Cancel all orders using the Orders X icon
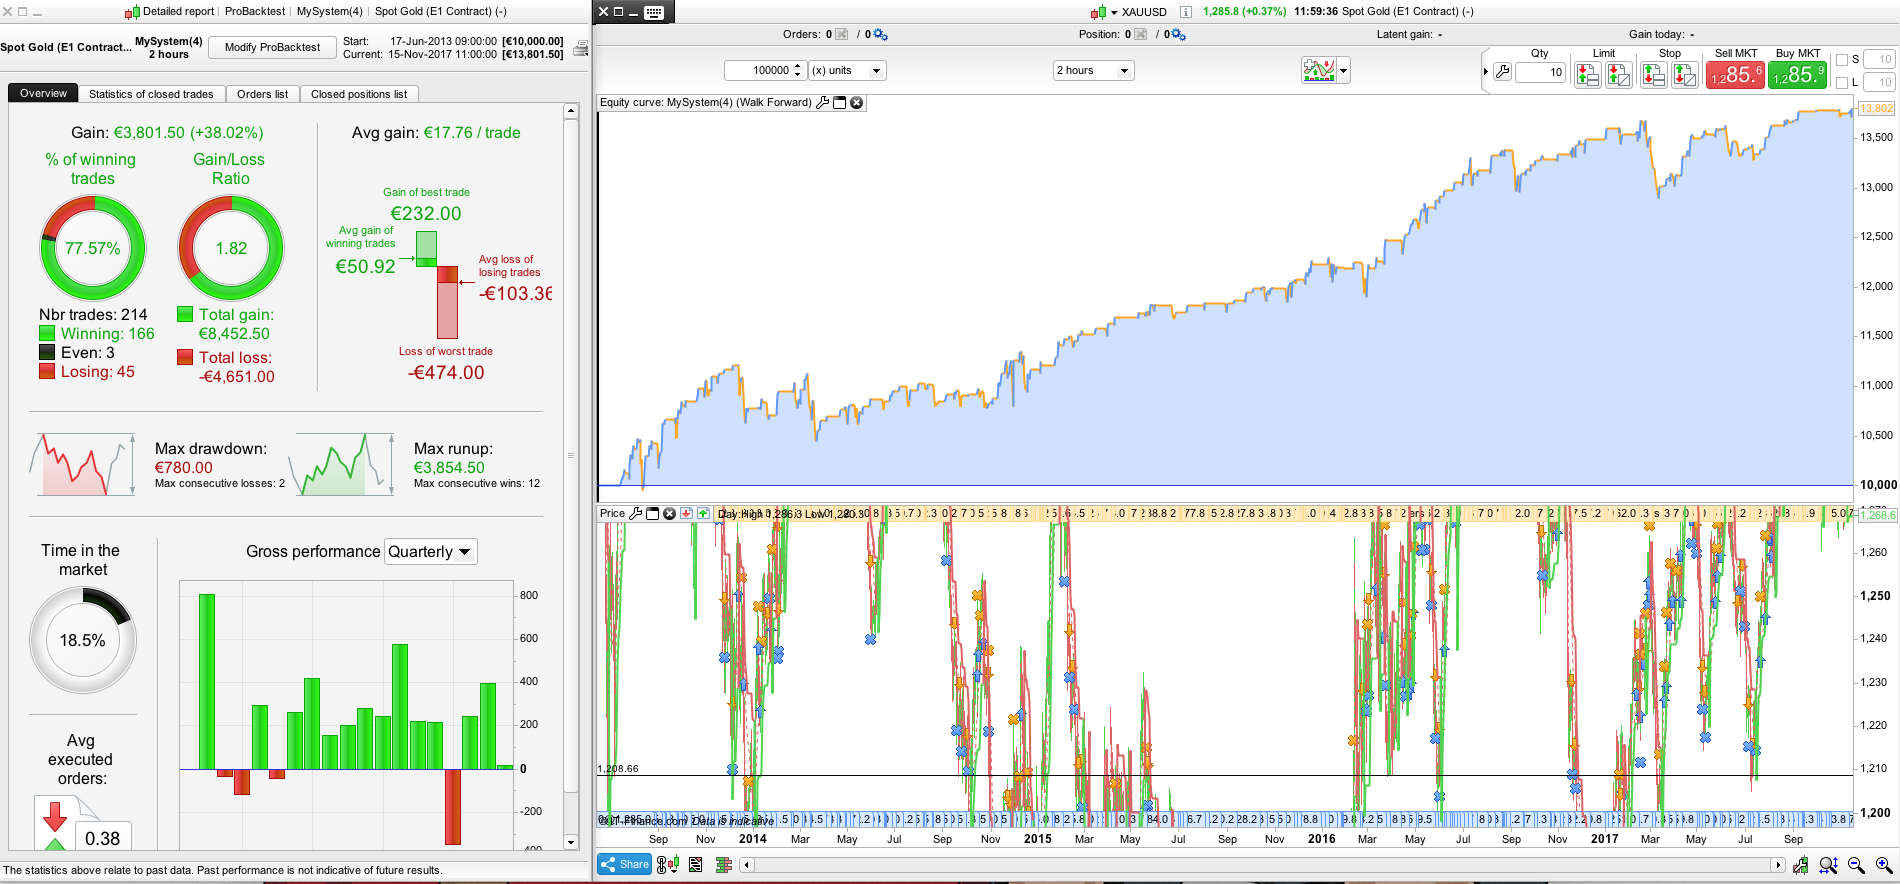 point(841,34)
